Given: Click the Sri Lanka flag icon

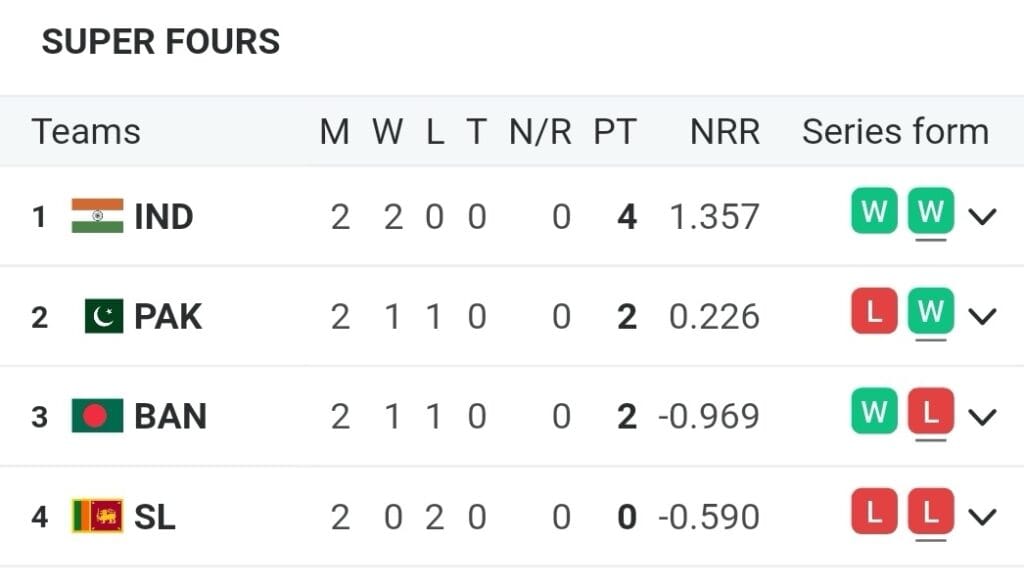Looking at the screenshot, I should tap(97, 516).
